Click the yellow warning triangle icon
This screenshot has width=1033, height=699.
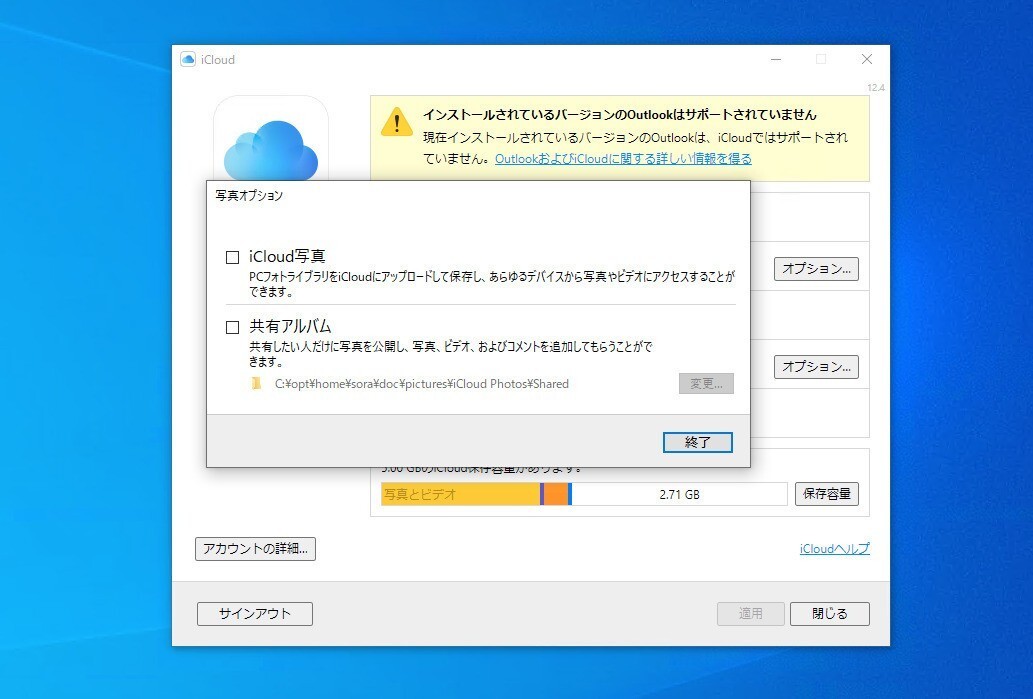[397, 123]
